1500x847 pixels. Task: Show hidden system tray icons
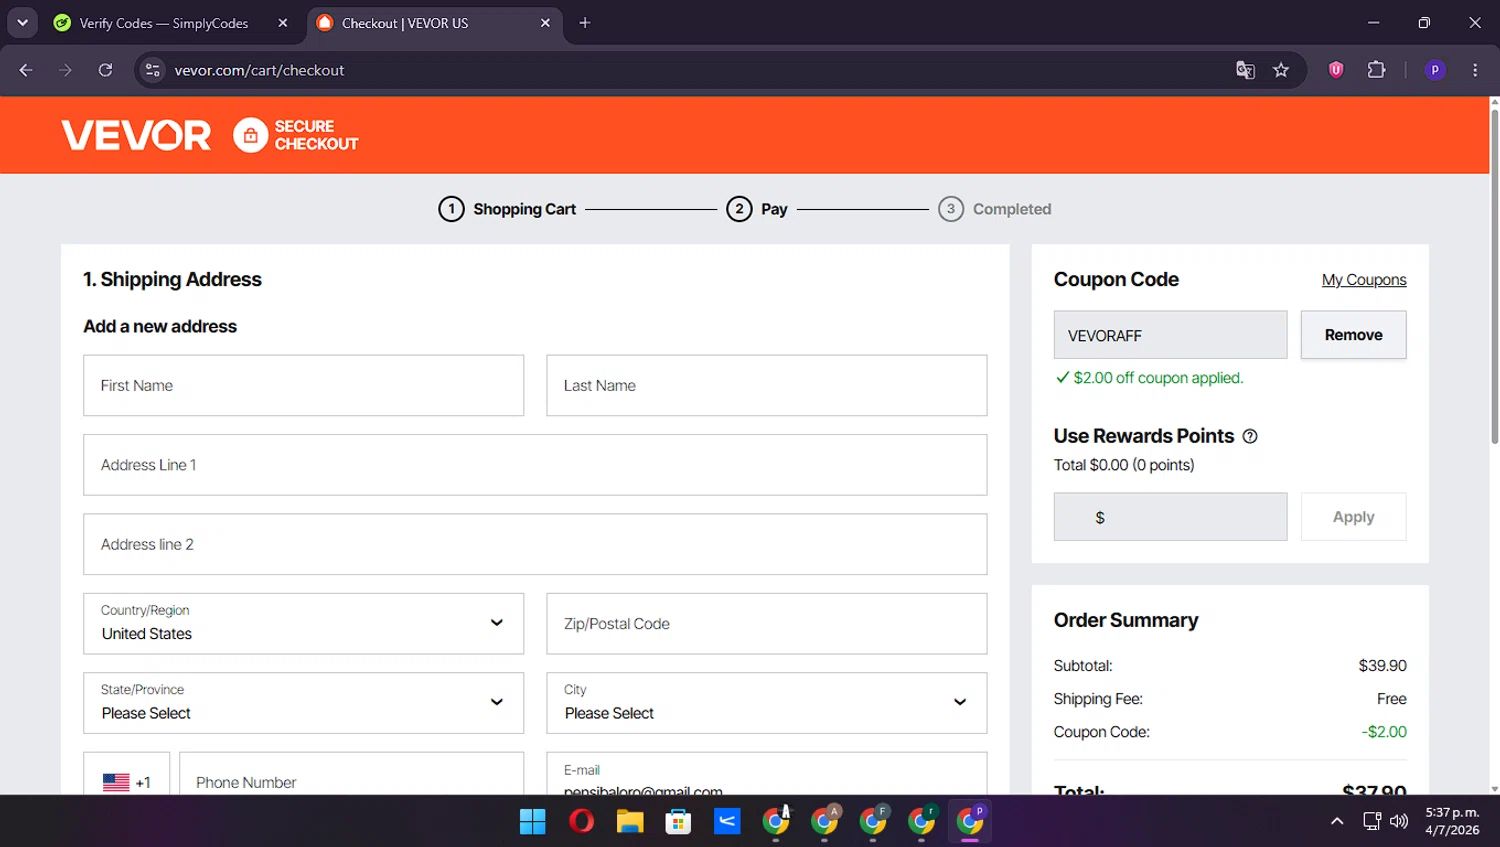click(x=1337, y=821)
